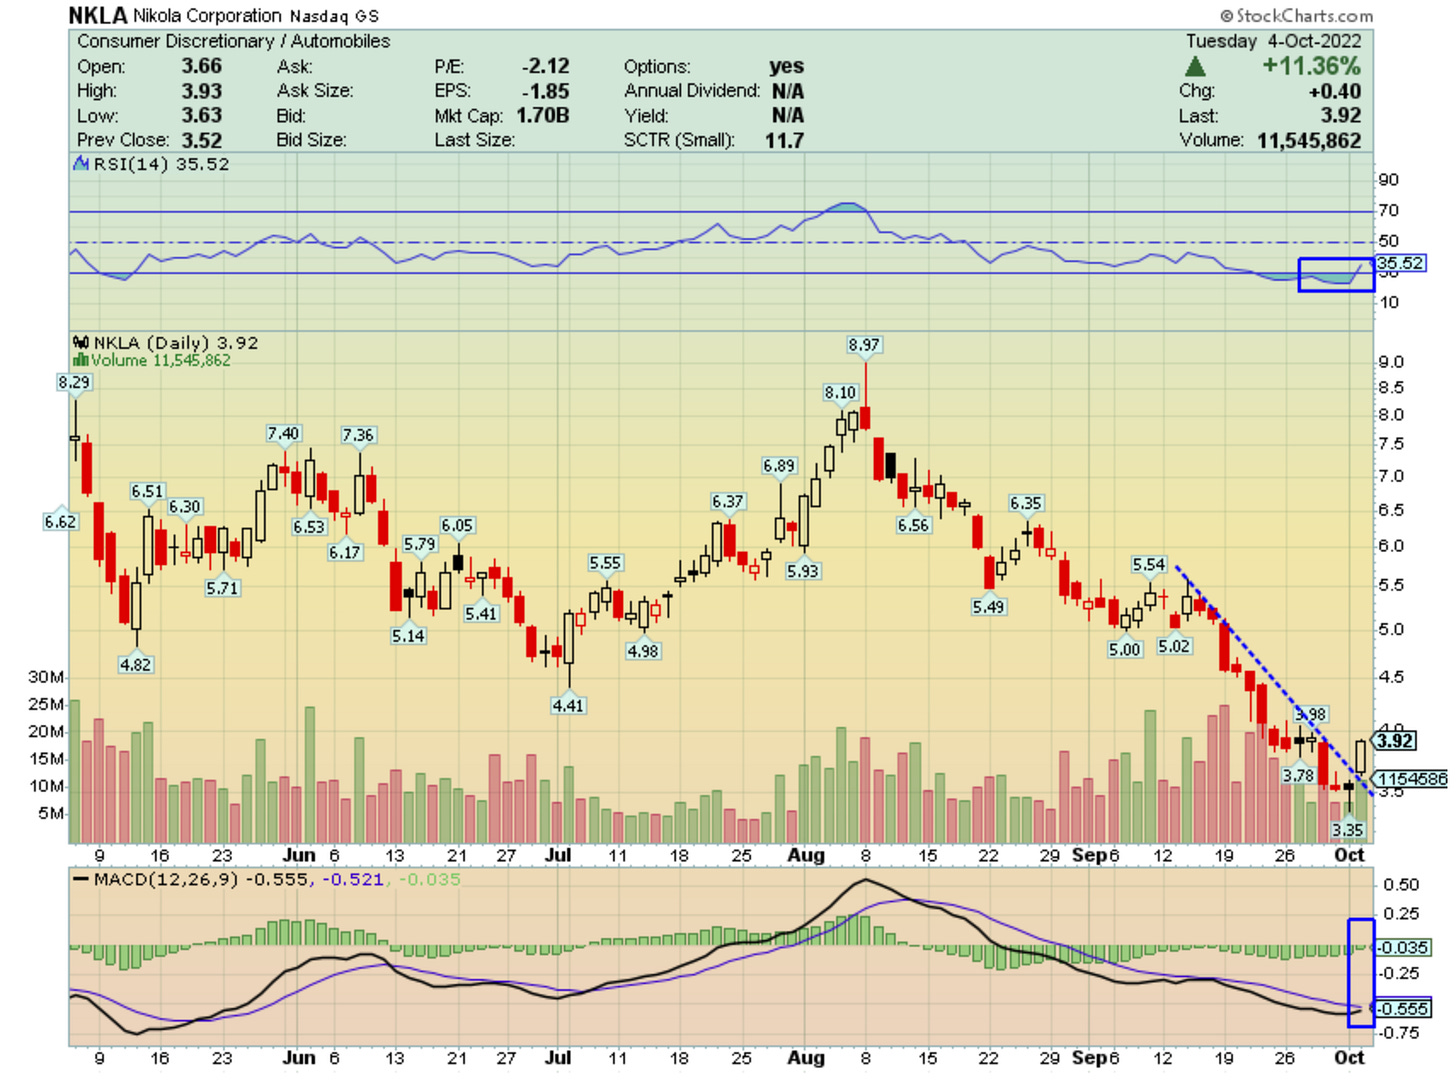Click the 8.97 peak price label

coord(864,345)
